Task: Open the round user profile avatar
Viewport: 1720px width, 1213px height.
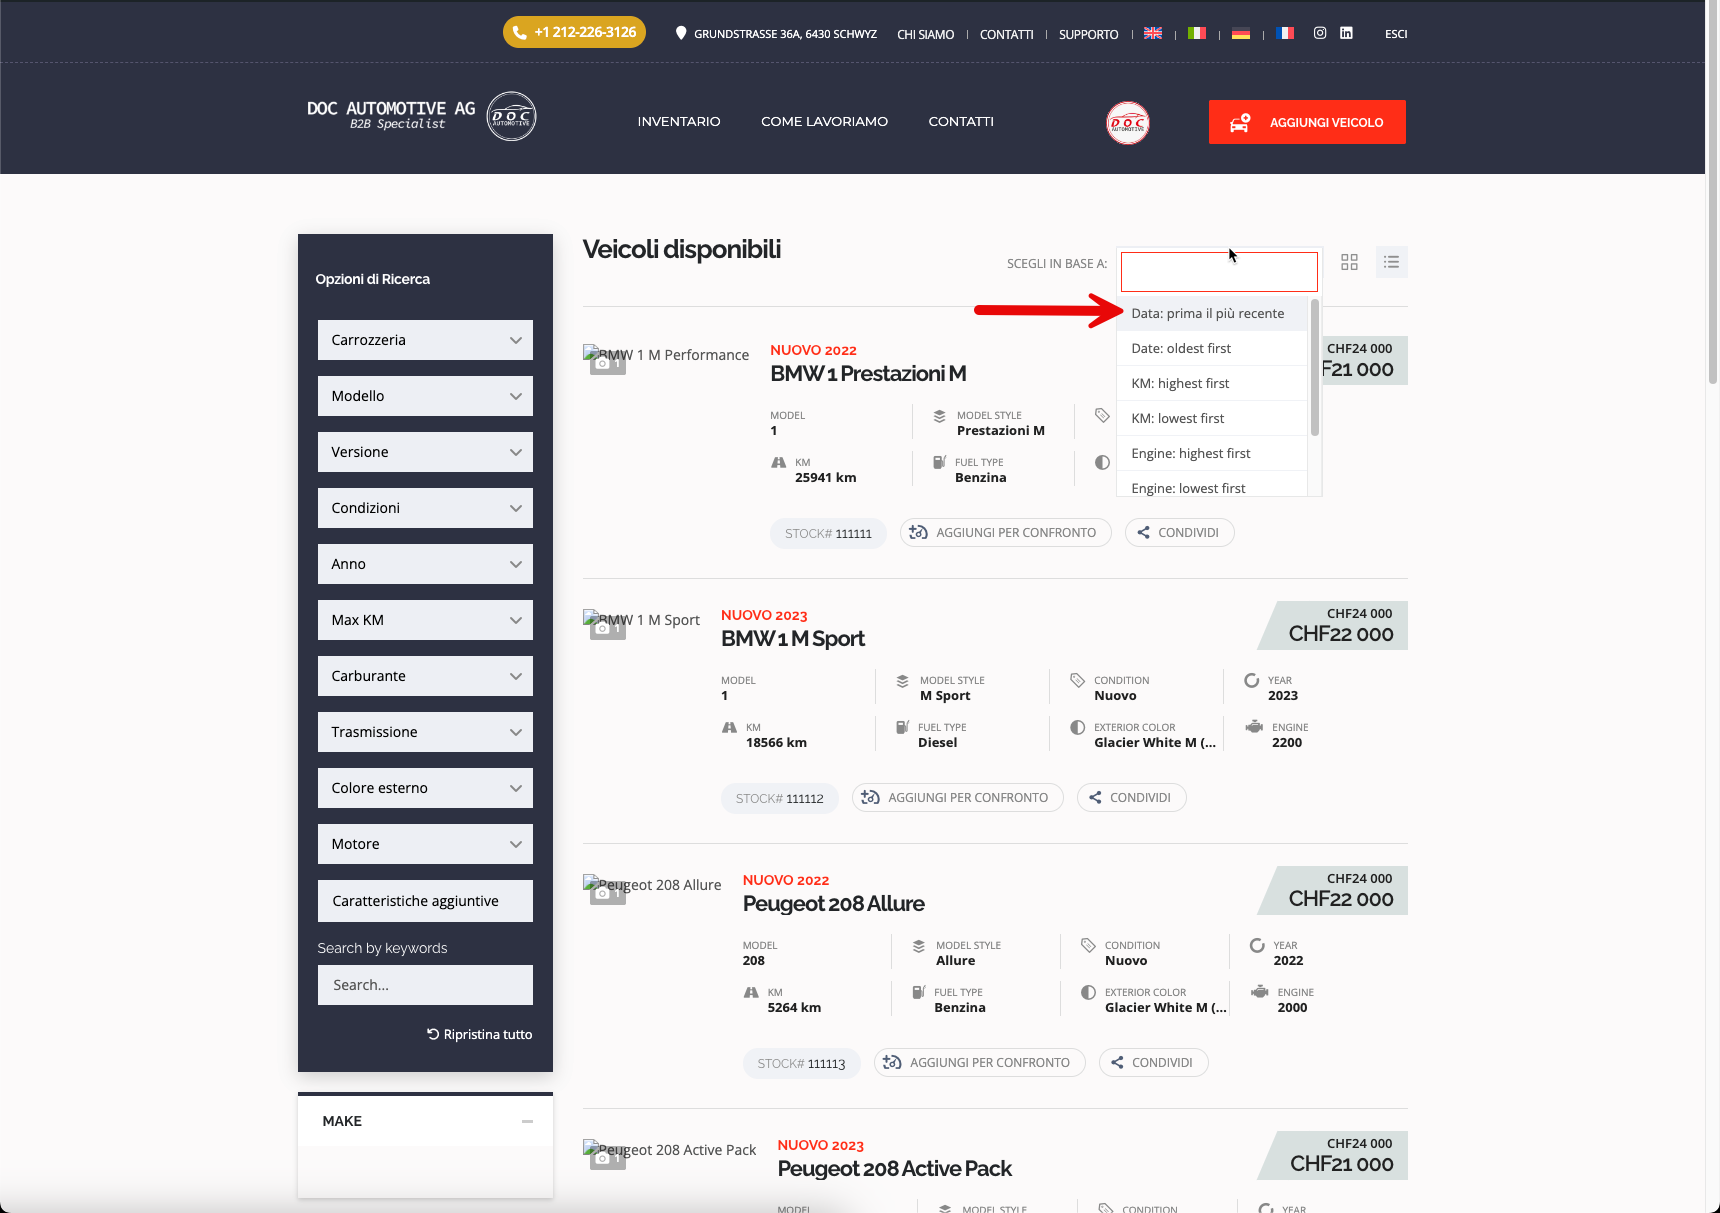Action: click(x=1128, y=123)
